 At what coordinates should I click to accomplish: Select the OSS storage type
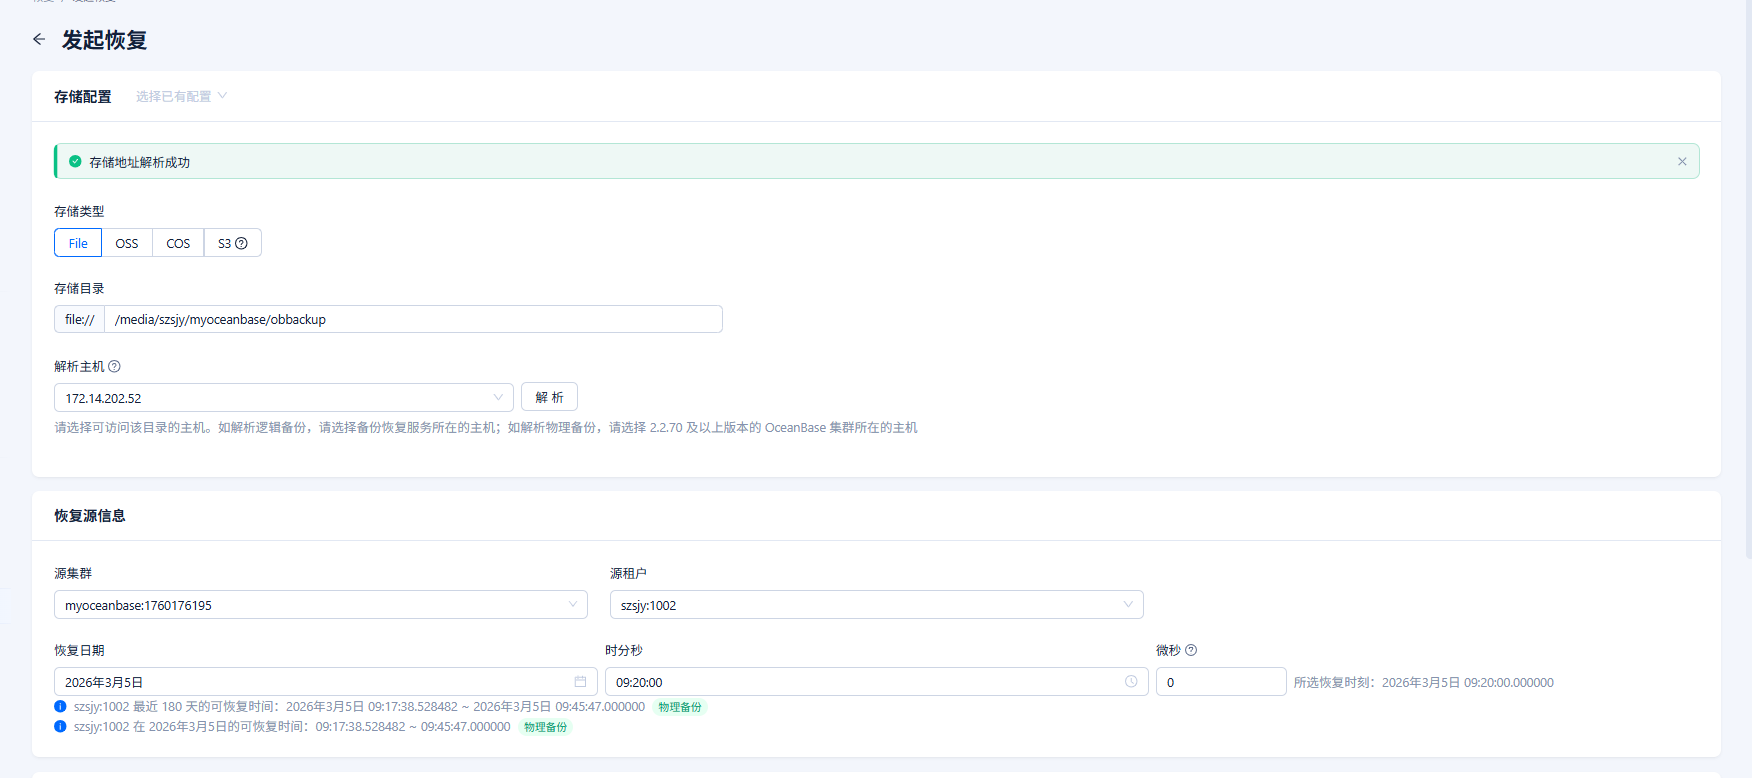[127, 243]
